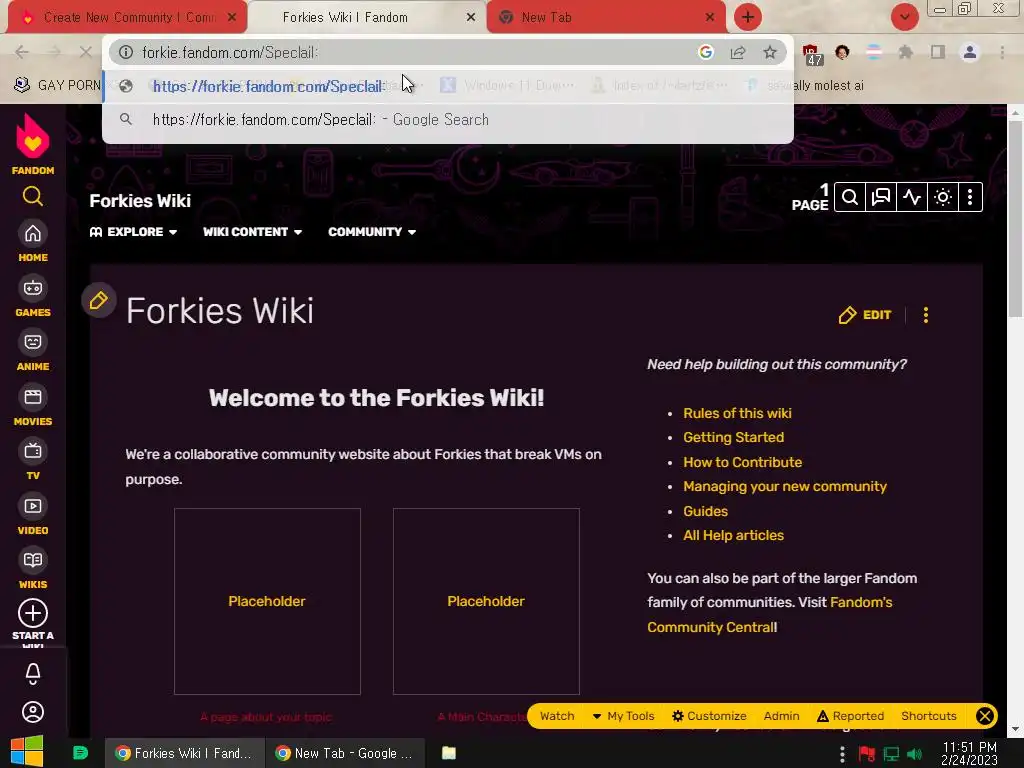
Task: Open user profile icon in sidebar
Action: click(x=33, y=712)
